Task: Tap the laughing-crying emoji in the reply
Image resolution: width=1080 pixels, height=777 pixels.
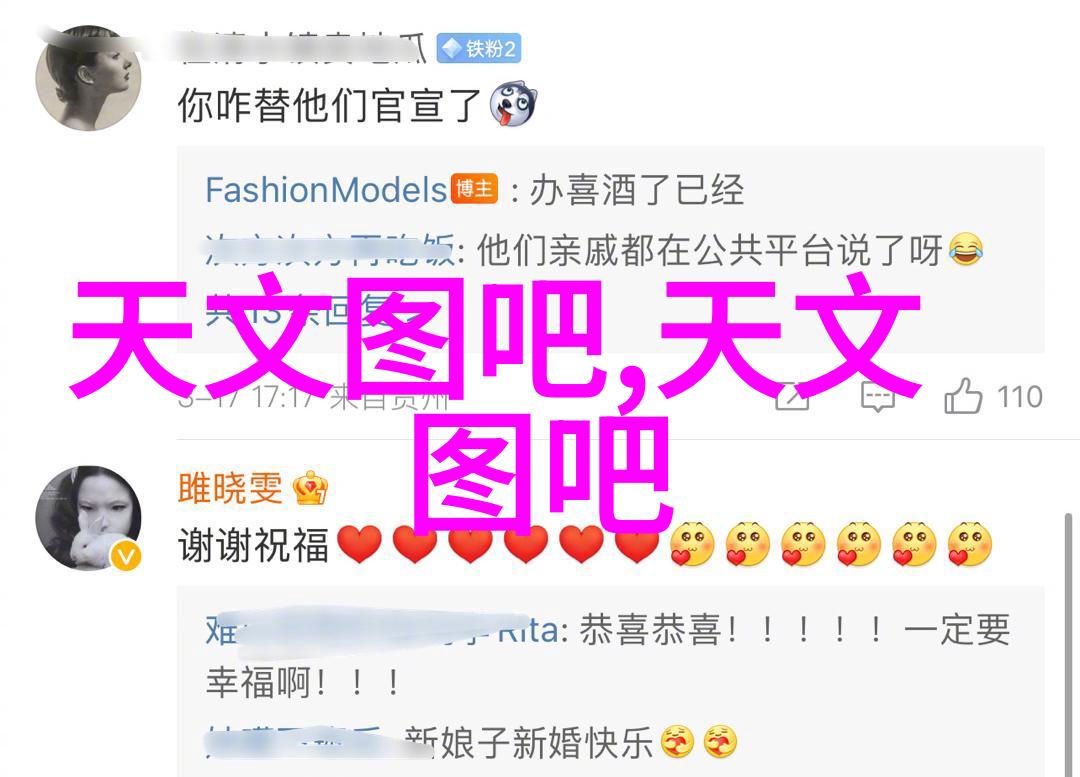Action: [x=966, y=250]
